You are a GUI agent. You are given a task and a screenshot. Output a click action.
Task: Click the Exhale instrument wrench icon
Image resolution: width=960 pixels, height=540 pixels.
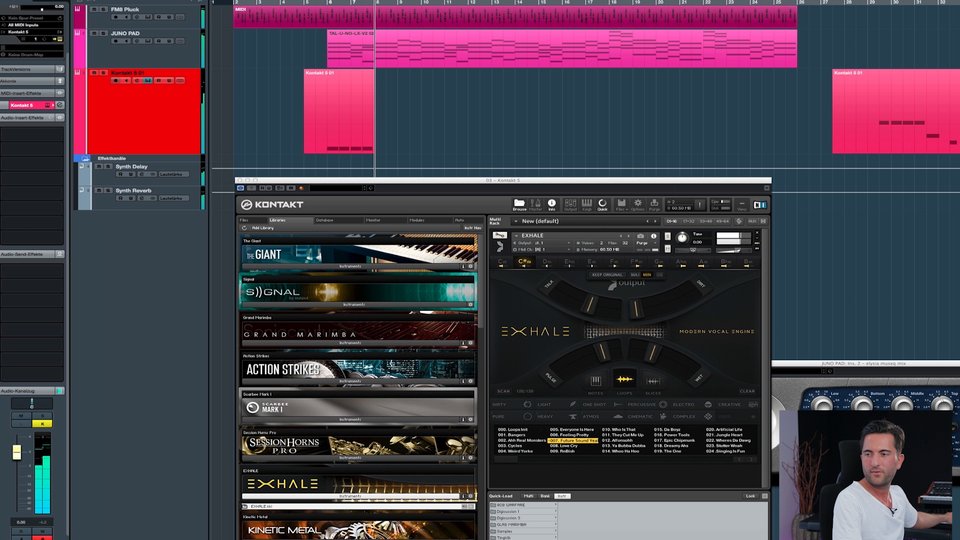(x=500, y=235)
